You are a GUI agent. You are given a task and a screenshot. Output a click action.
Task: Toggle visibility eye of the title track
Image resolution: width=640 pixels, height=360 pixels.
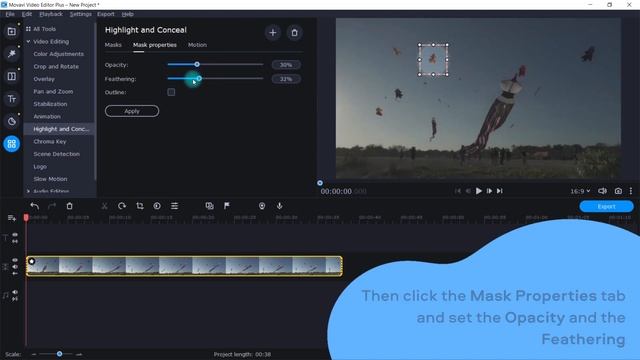click(15, 235)
